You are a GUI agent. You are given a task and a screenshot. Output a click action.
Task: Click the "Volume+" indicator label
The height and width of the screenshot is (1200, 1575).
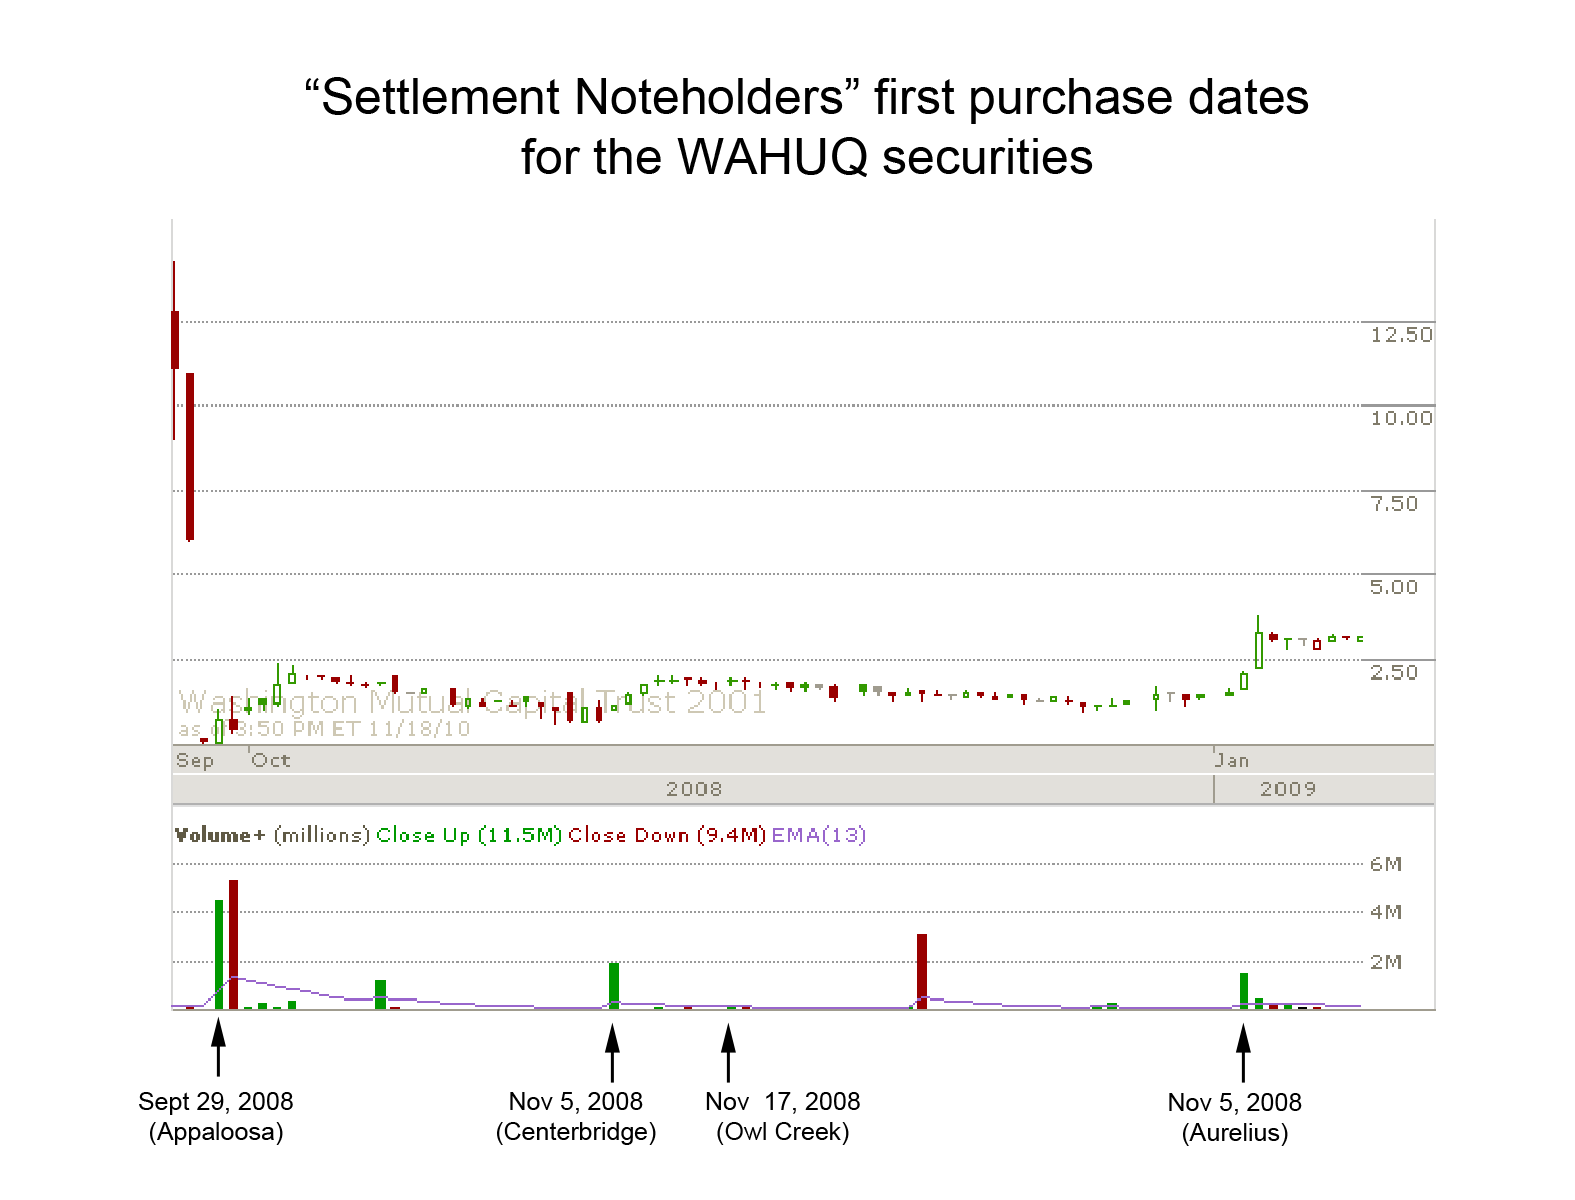220,835
